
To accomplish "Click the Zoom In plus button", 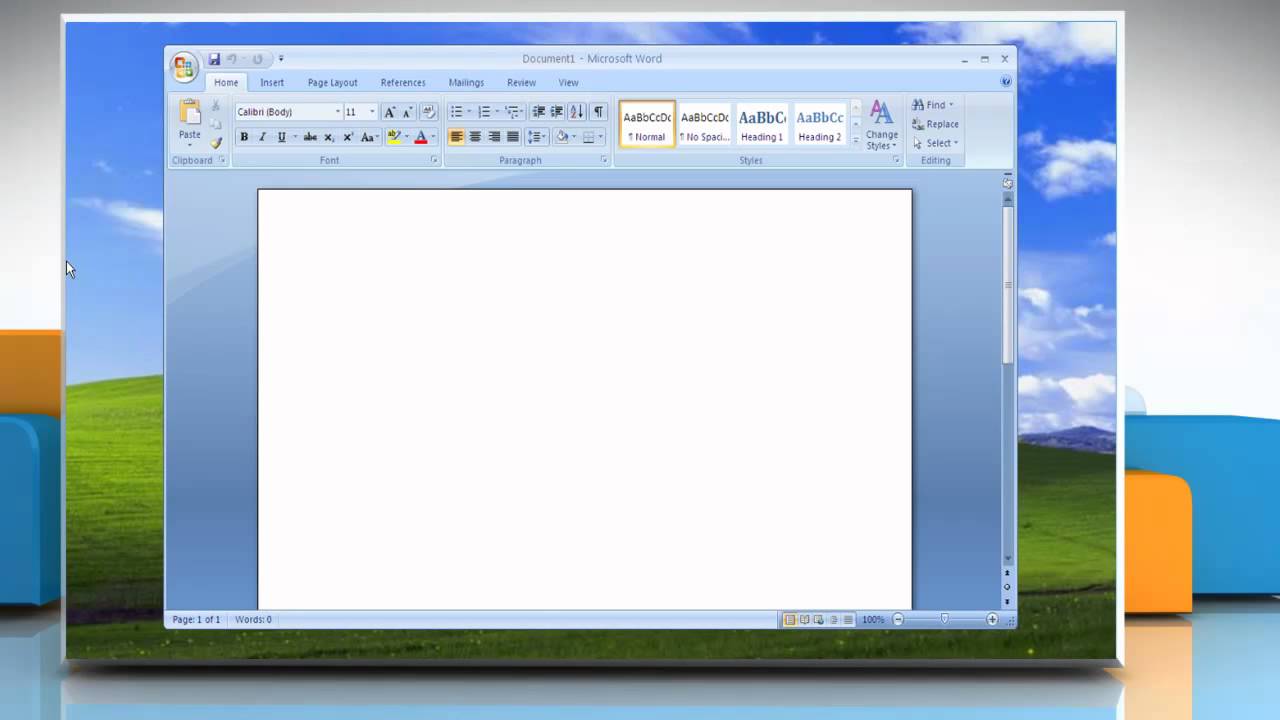I will pos(992,620).
